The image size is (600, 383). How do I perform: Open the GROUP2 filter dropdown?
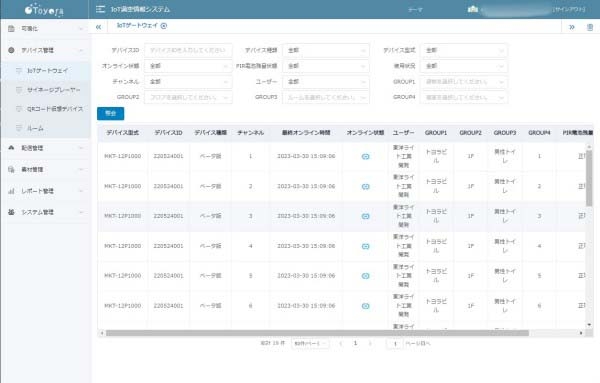(188, 97)
